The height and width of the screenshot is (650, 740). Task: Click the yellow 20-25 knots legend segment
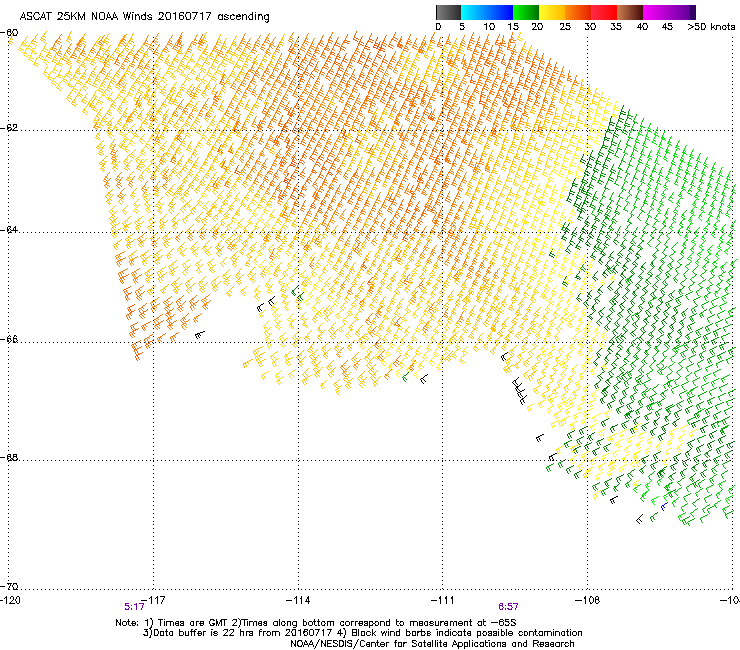pos(552,12)
